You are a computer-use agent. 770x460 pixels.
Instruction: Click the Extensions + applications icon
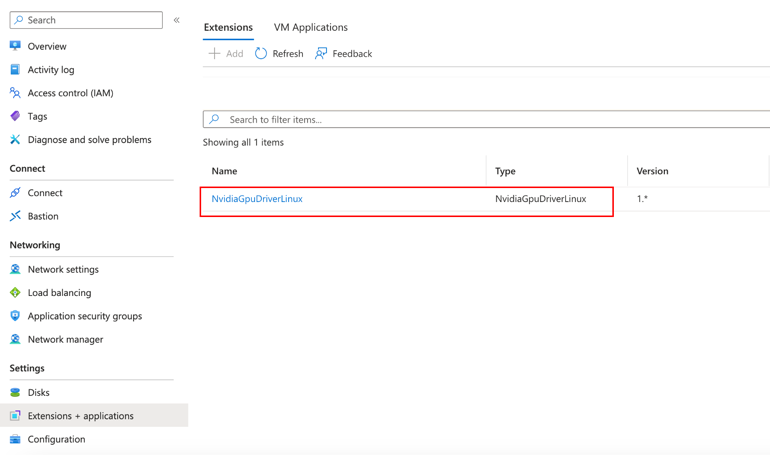pos(15,416)
